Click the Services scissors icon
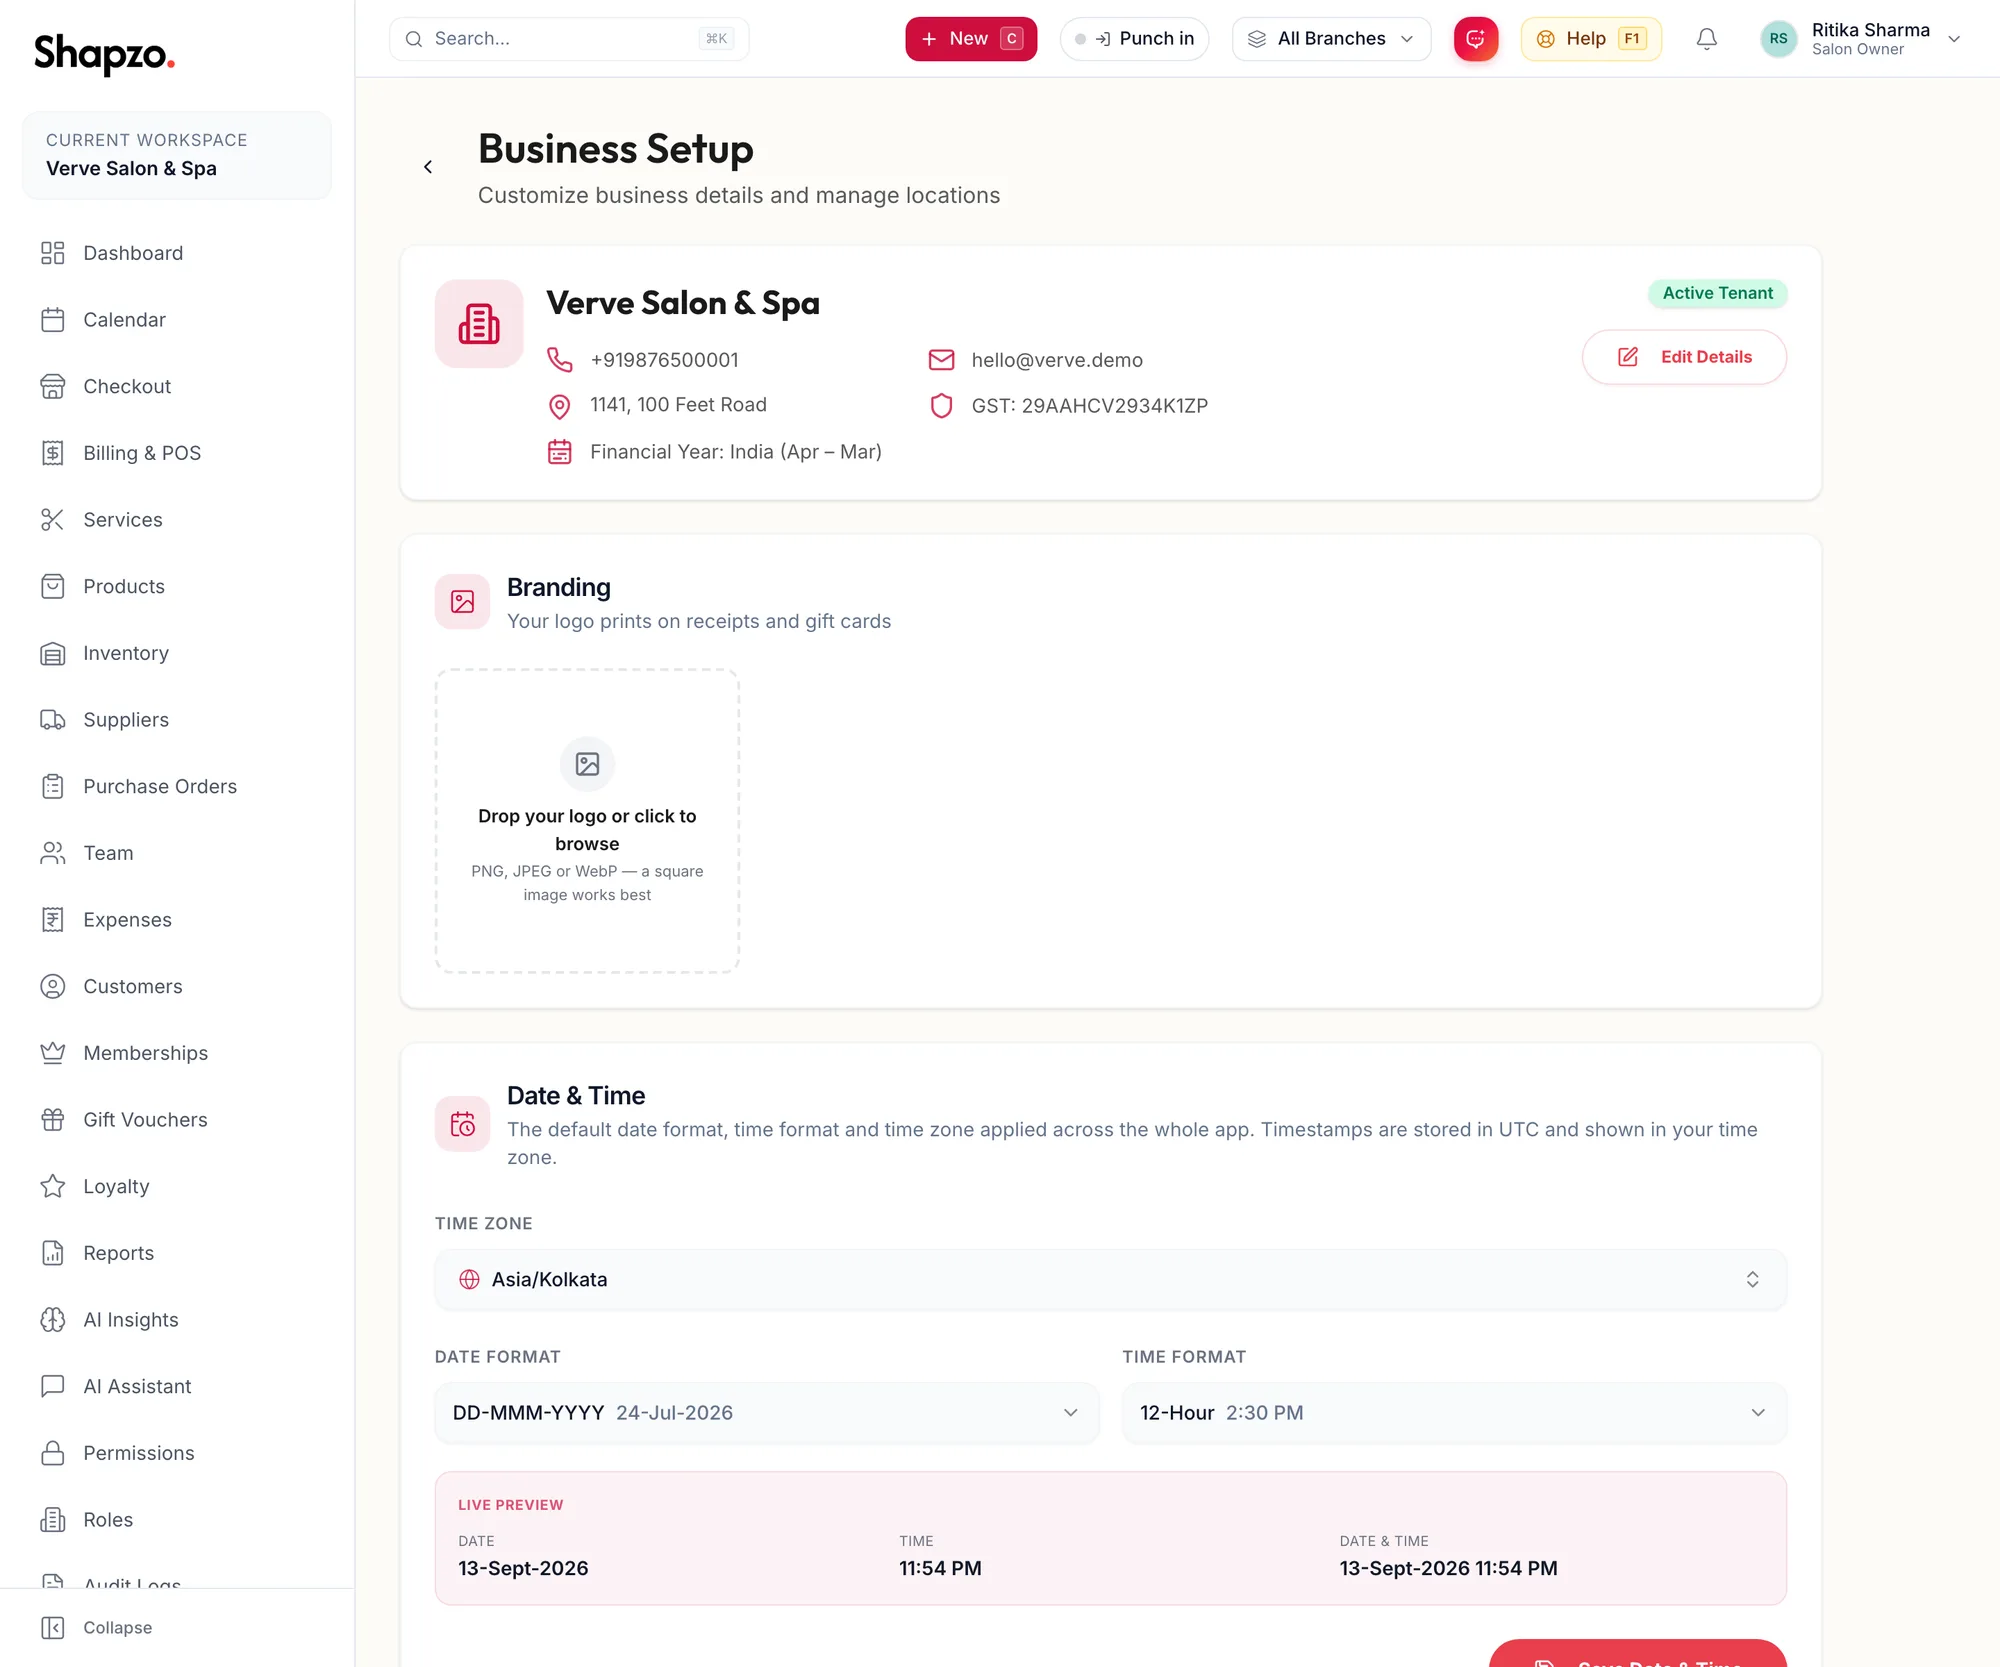 [53, 520]
